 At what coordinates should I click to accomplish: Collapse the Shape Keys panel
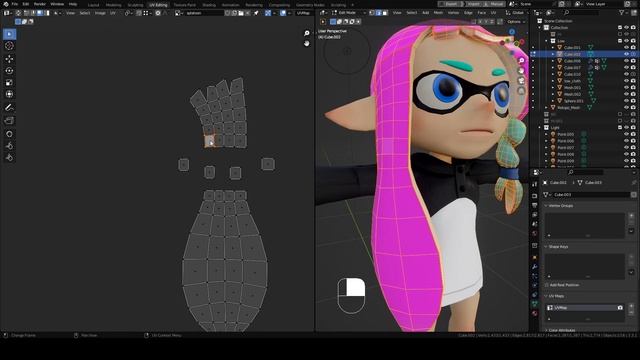[546, 247]
